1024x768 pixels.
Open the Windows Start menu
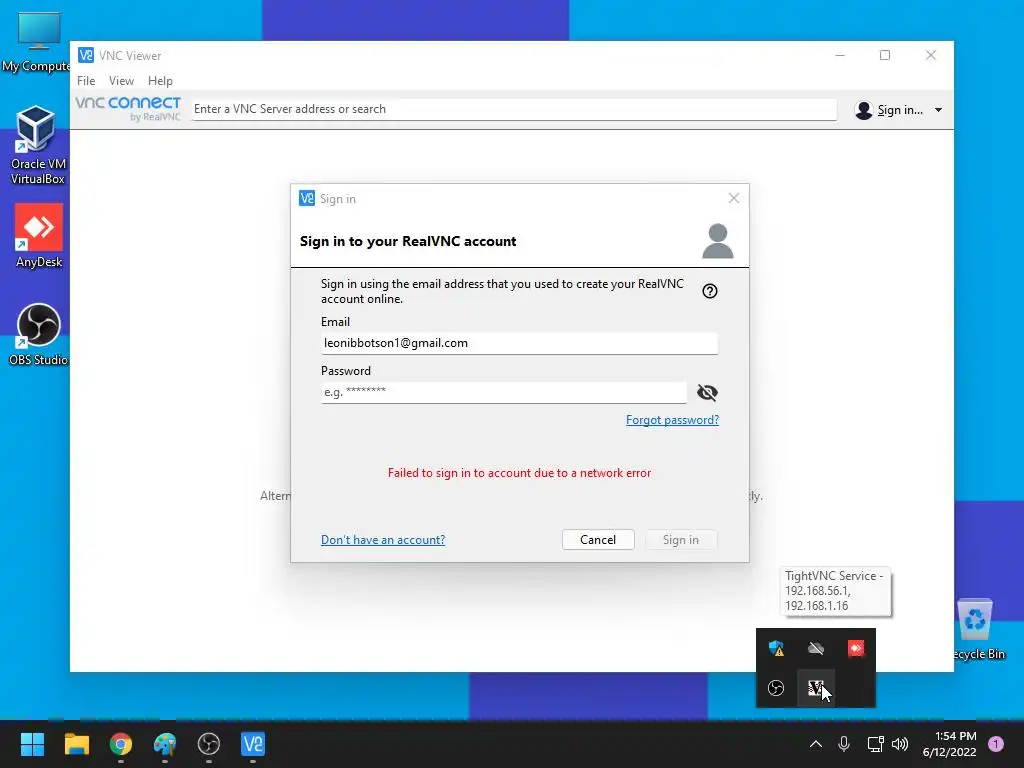tap(32, 744)
